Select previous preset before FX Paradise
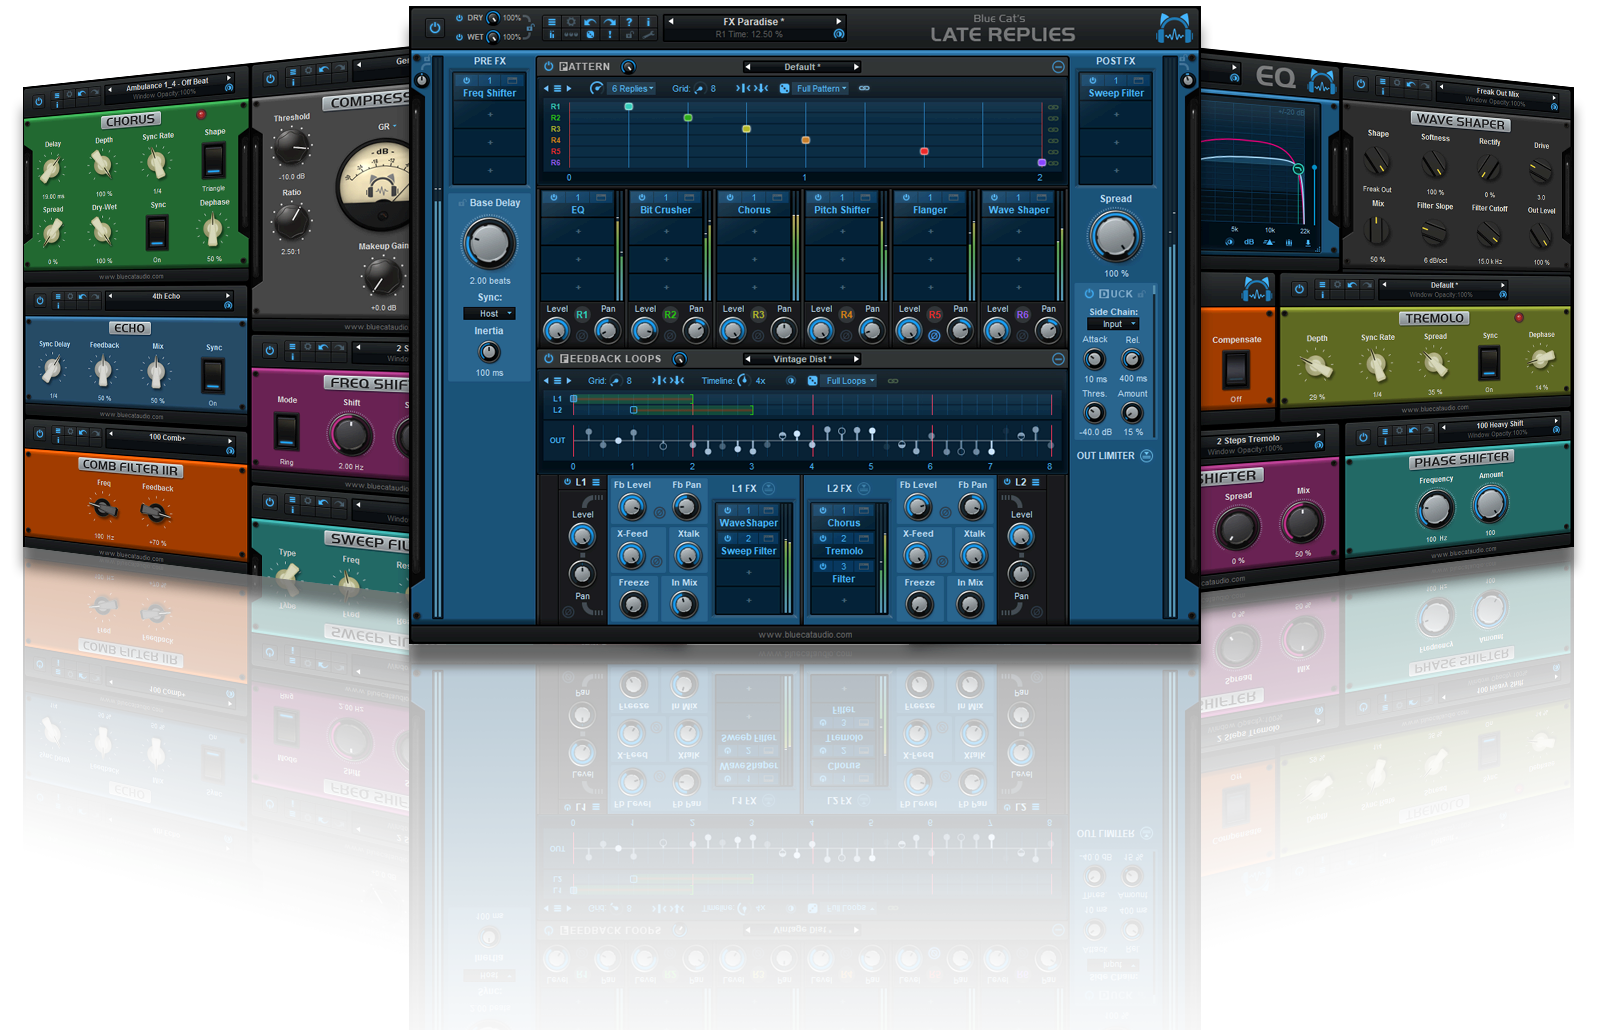Image resolution: width=1600 pixels, height=1030 pixels. coord(671,21)
